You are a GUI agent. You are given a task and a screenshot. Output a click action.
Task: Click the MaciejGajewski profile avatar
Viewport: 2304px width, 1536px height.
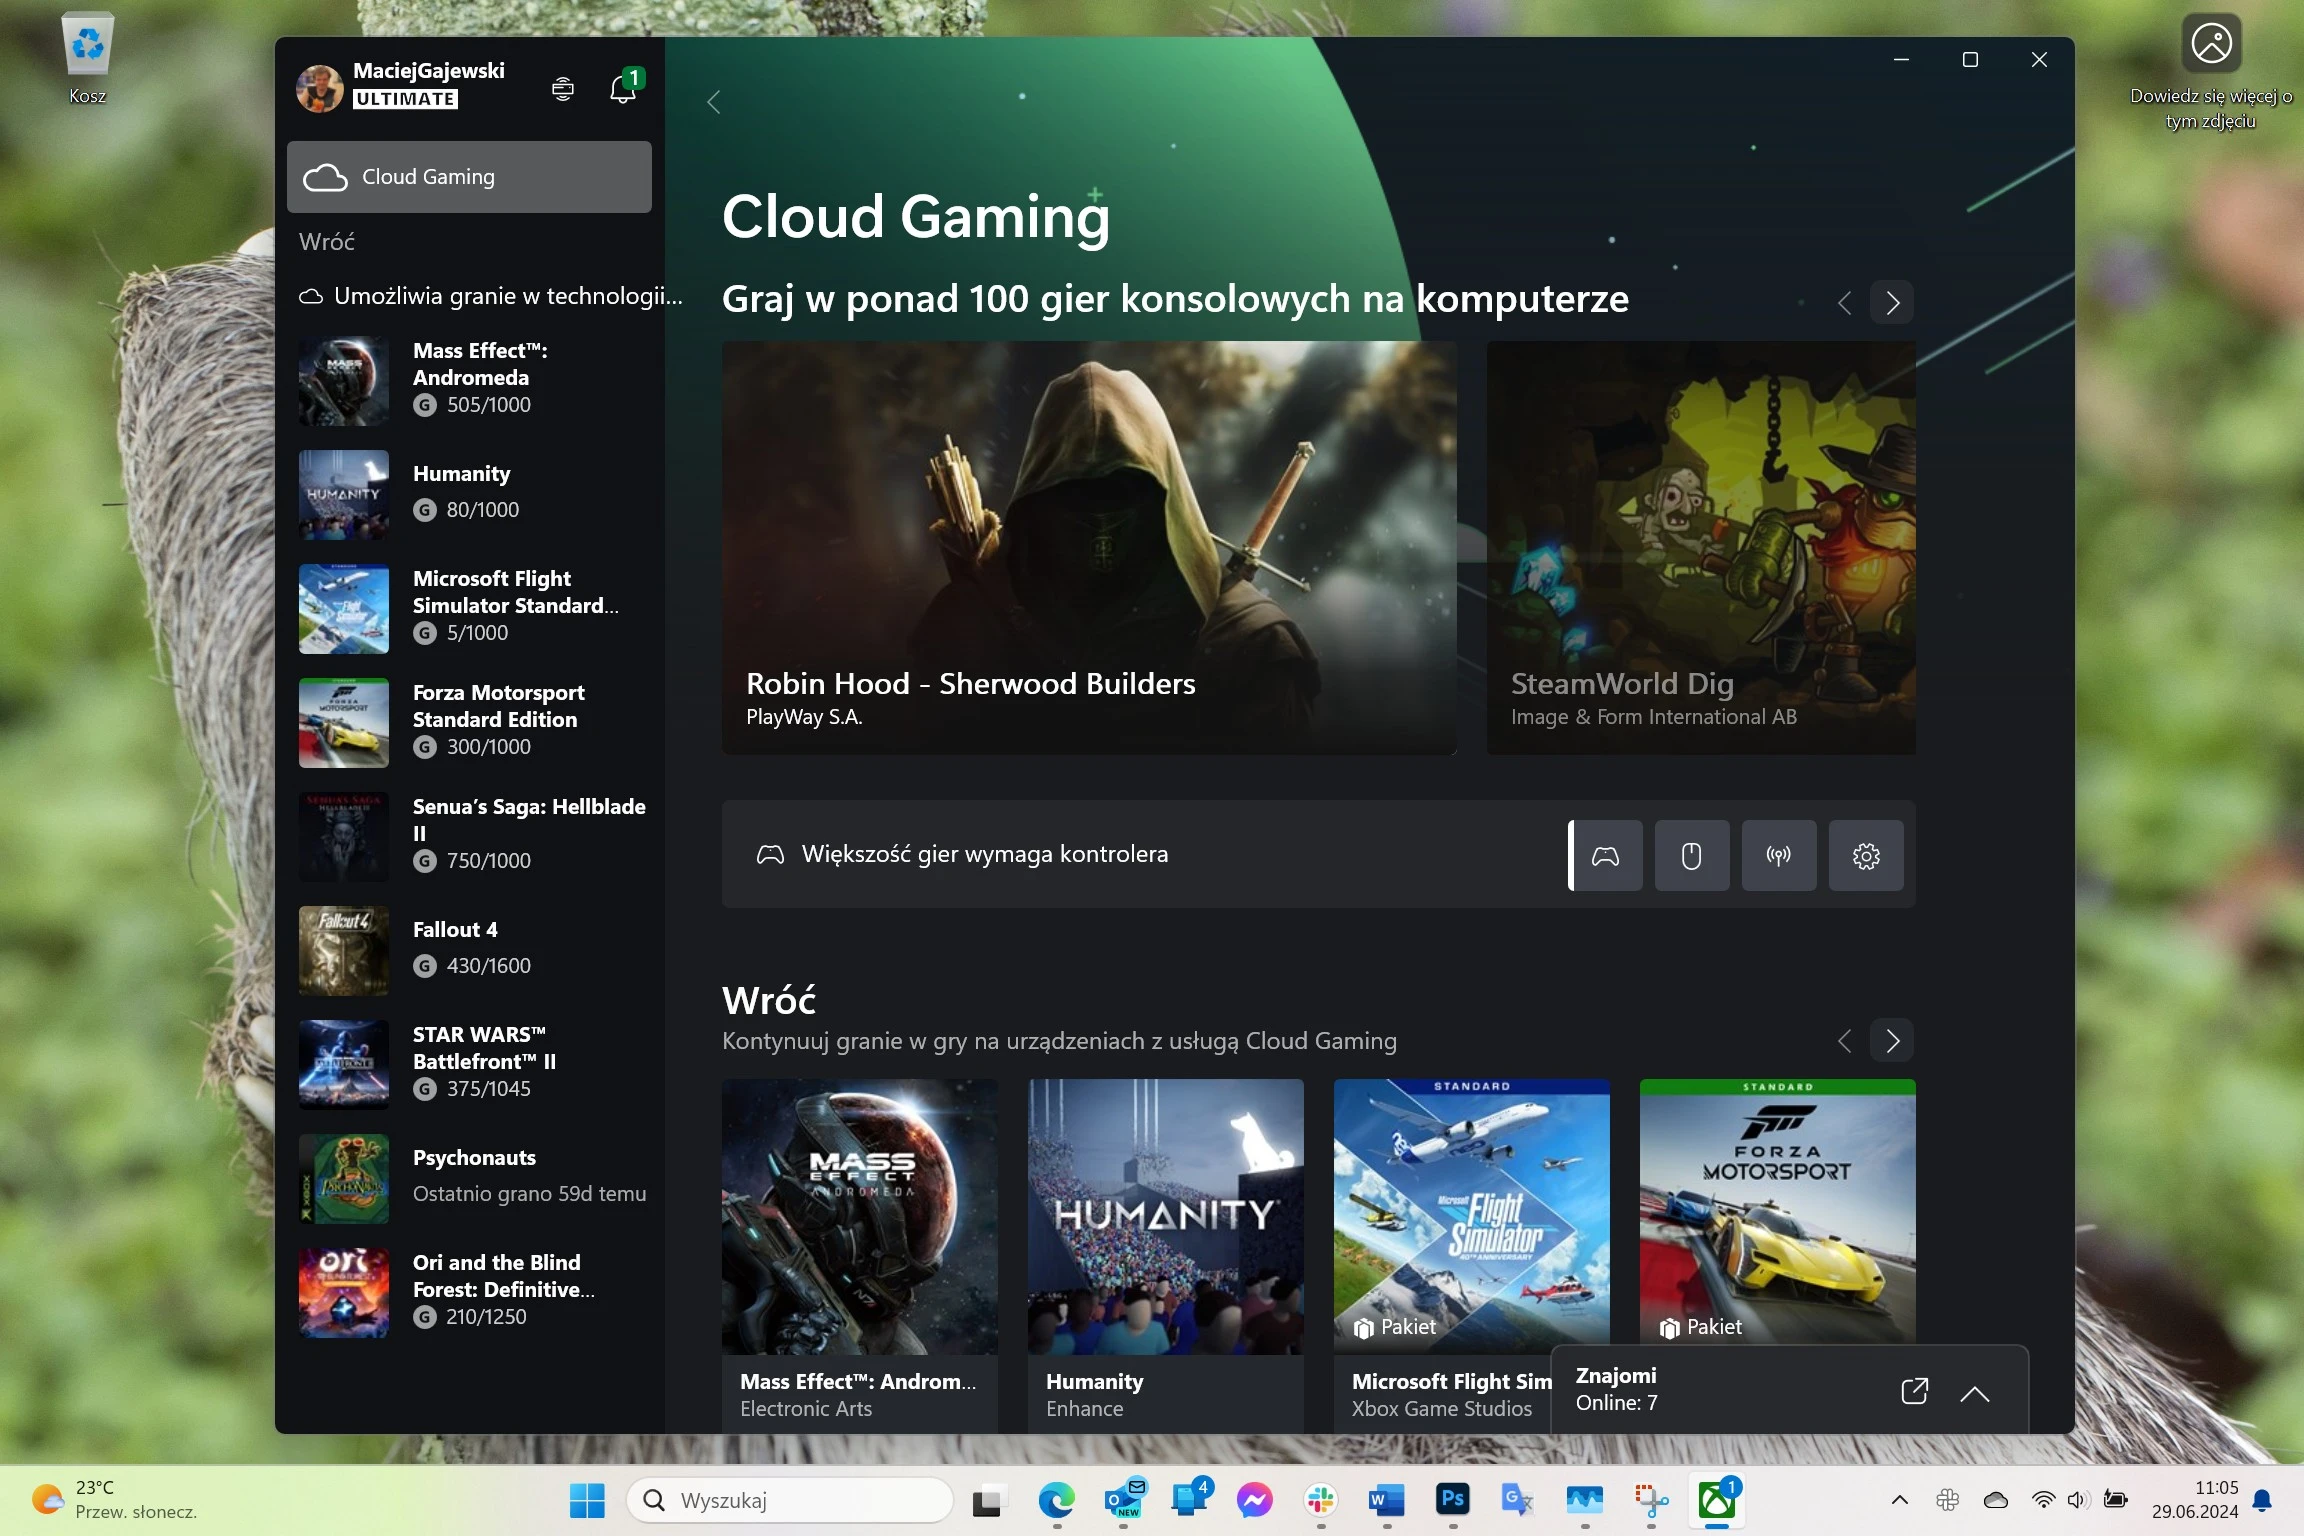pos(320,89)
